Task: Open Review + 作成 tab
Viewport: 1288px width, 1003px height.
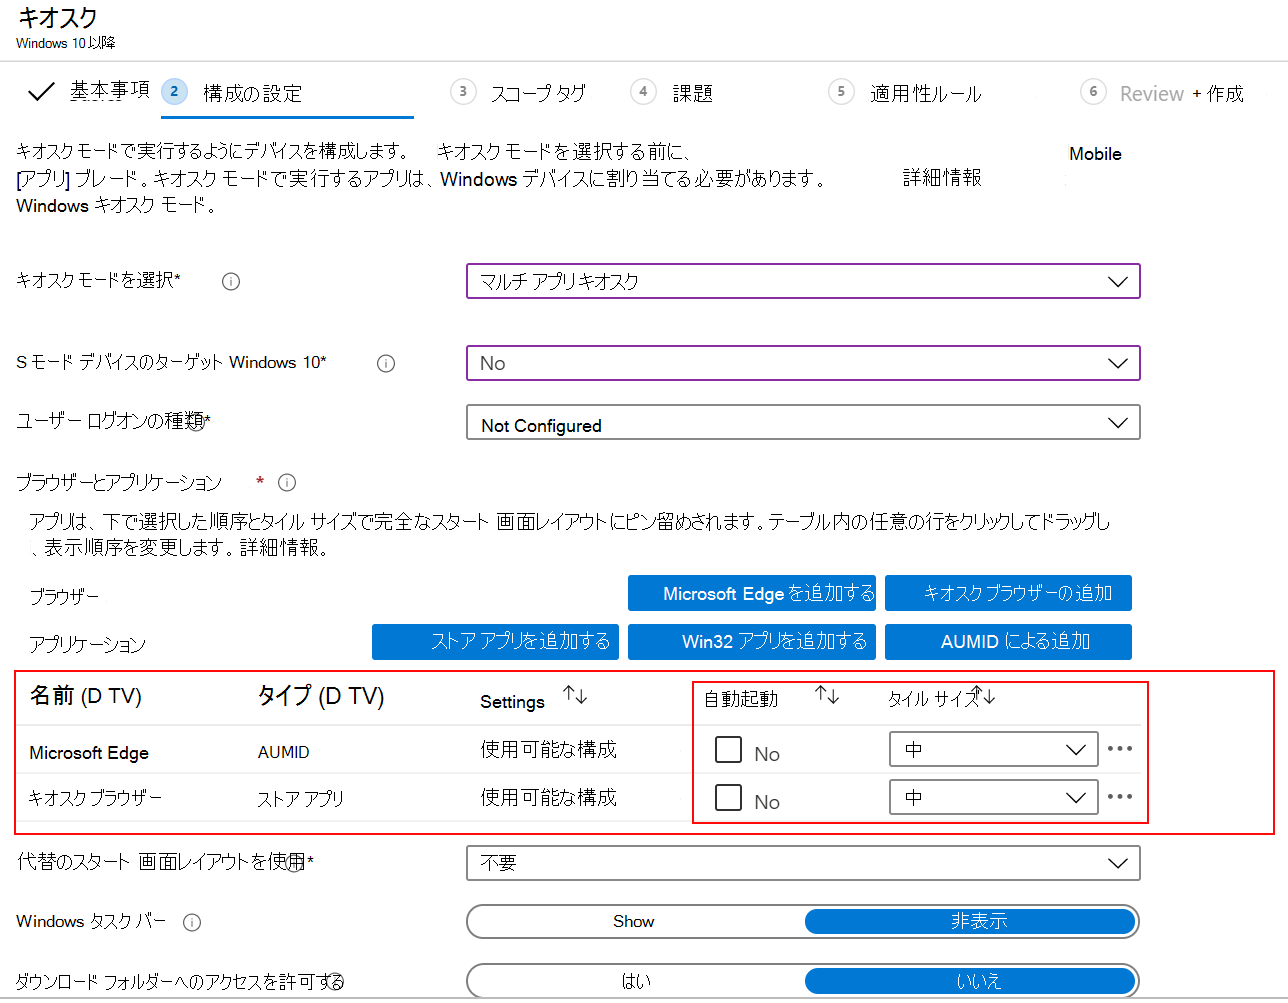Action: 1181,93
